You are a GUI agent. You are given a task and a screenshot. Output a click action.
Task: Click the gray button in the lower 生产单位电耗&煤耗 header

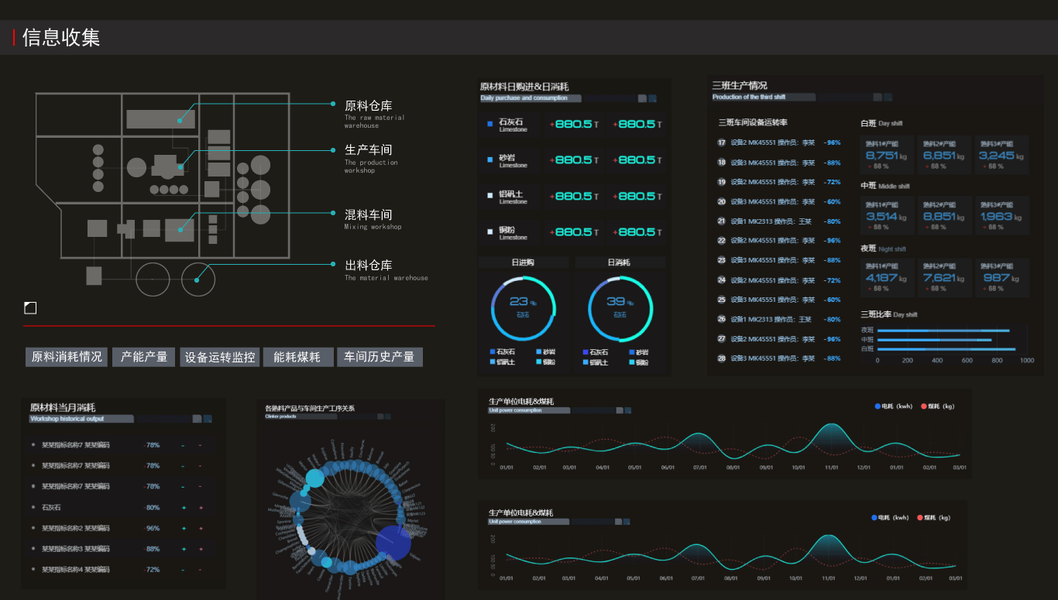tap(618, 522)
